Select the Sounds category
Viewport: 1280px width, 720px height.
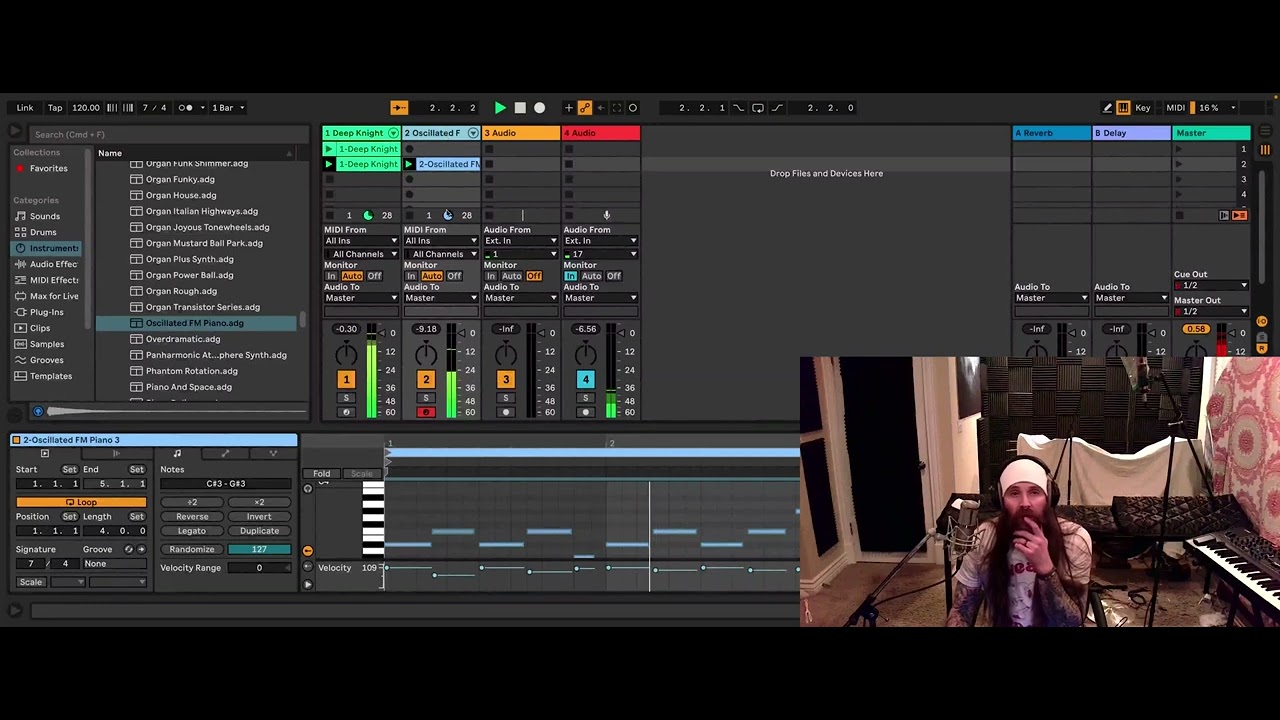(x=45, y=216)
